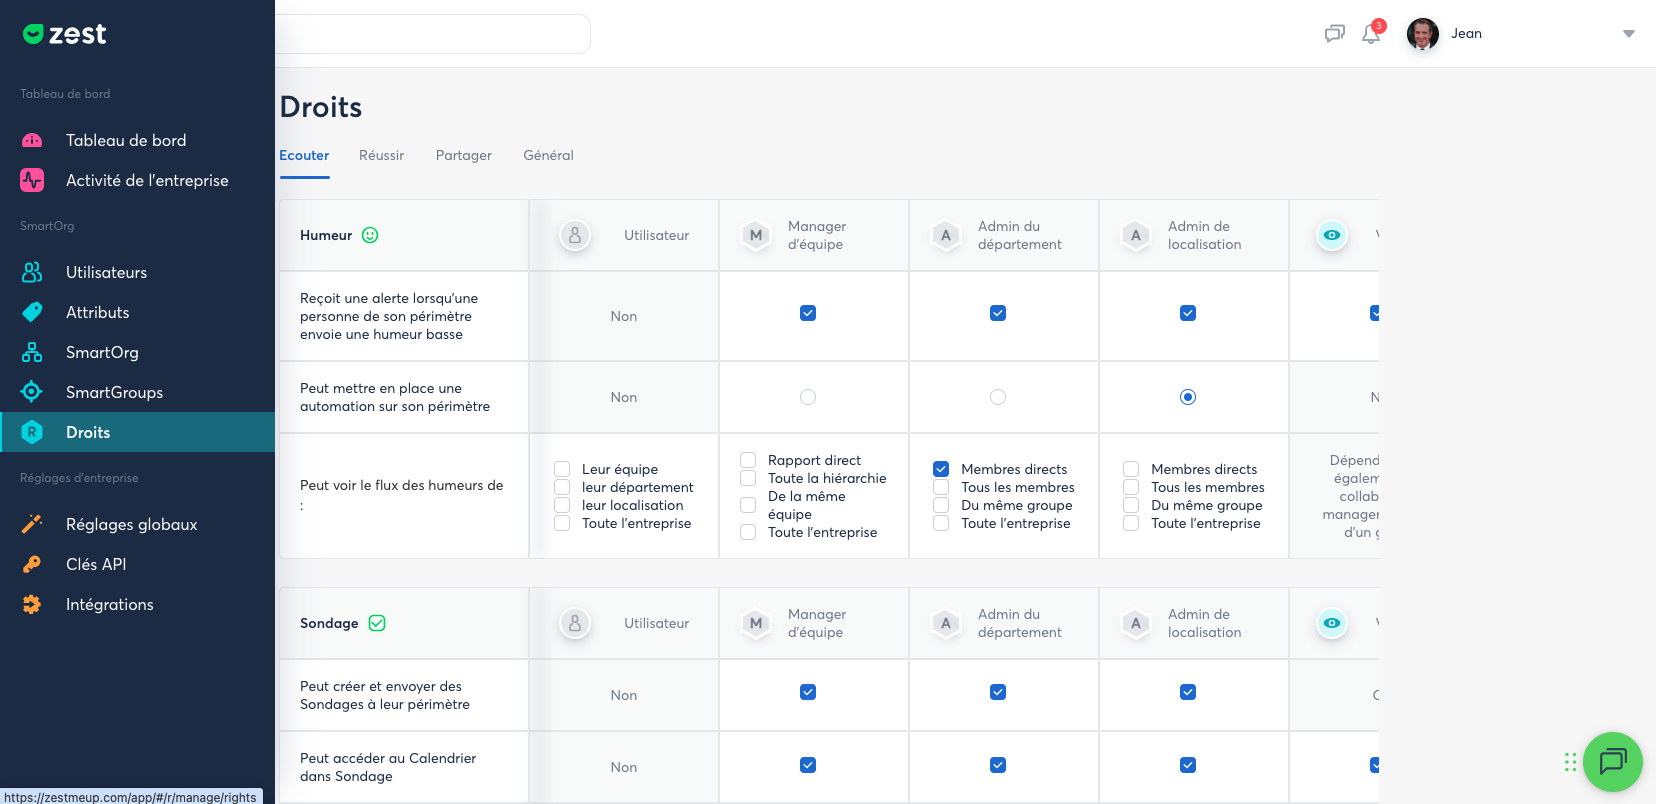Viewport: 1656px width, 804px height.
Task: Switch to the Réussir tab
Action: [381, 155]
